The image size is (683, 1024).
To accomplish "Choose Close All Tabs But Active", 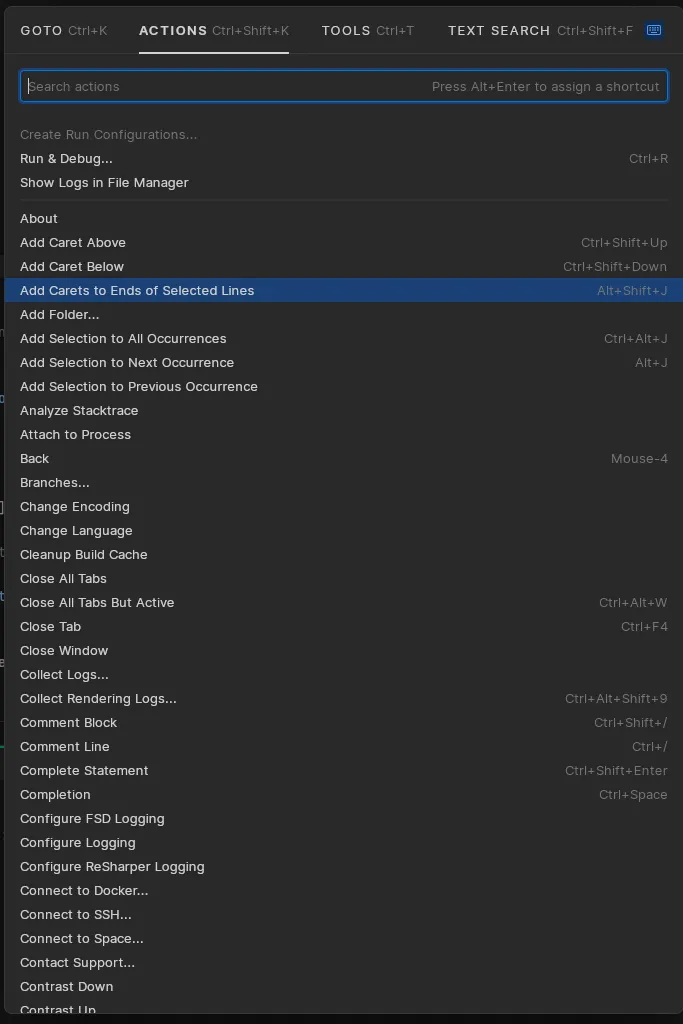I will click(97, 603).
